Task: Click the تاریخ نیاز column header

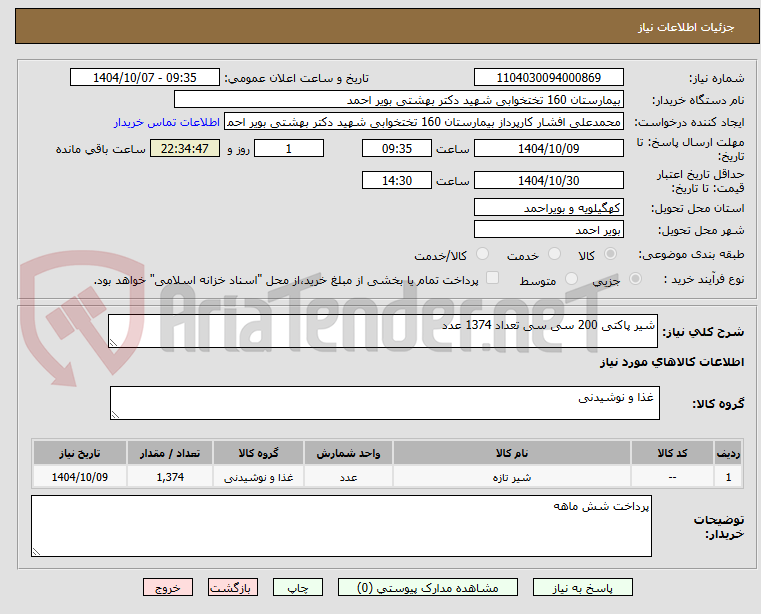Action: pyautogui.click(x=80, y=453)
